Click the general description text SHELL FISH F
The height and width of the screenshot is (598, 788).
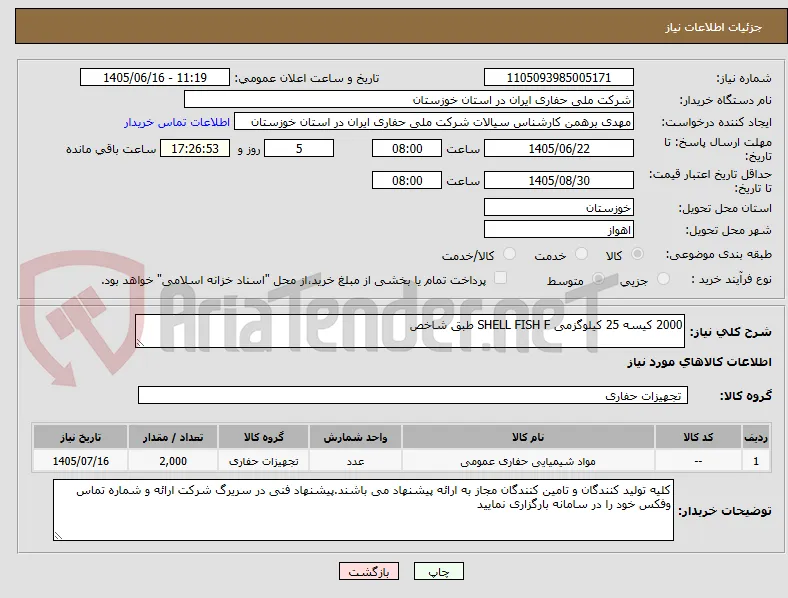click(x=514, y=325)
